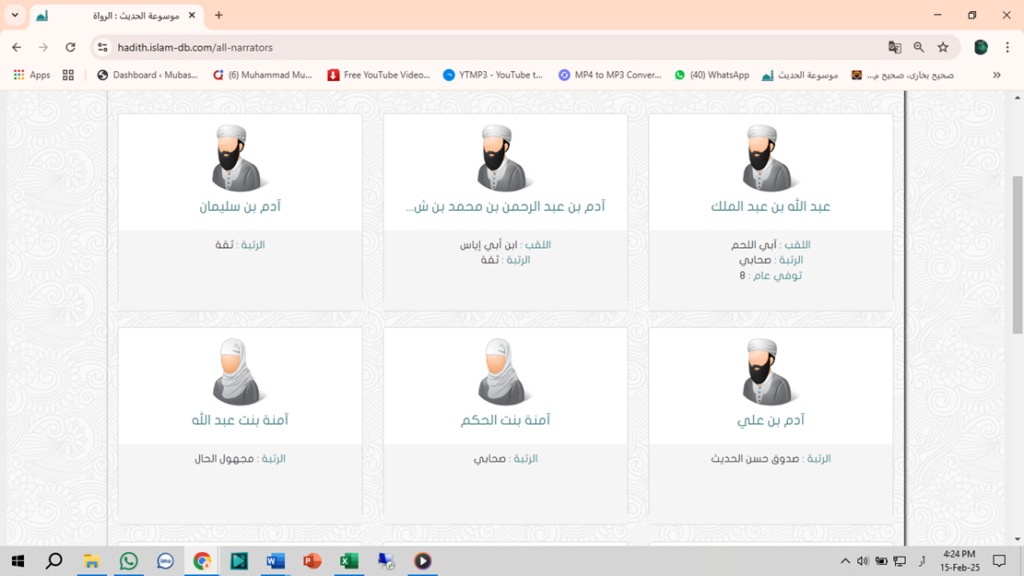Show hidden system tray icons
This screenshot has height=576, width=1024.
(x=845, y=561)
